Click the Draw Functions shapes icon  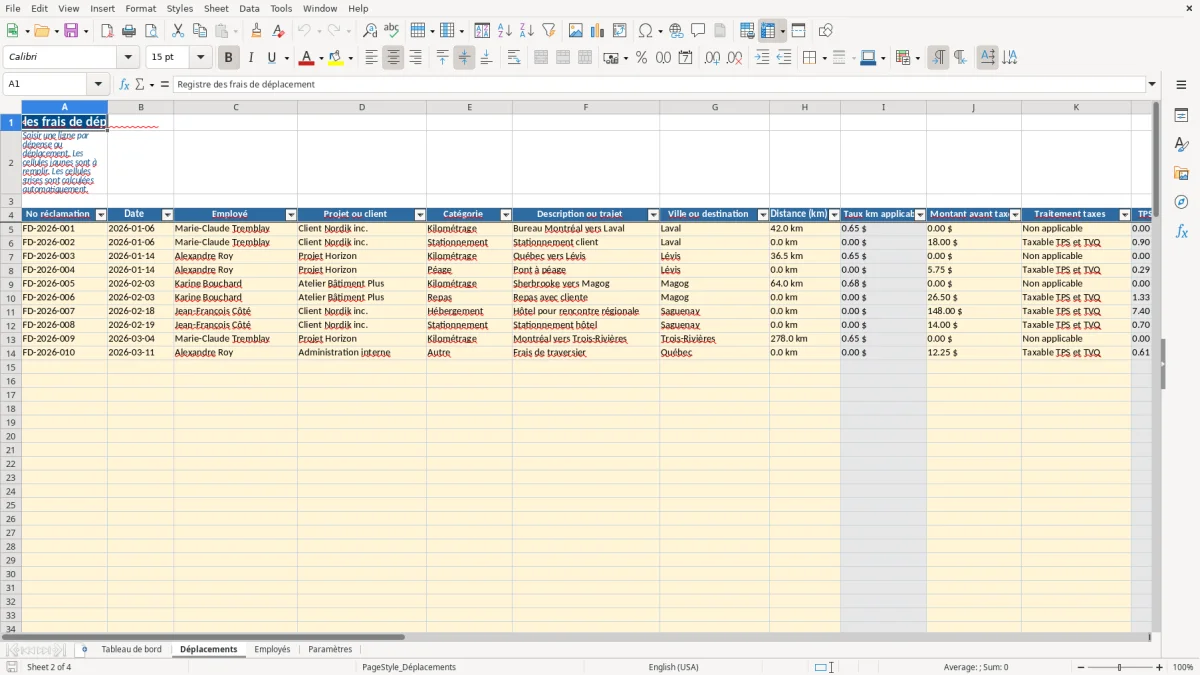point(825,31)
